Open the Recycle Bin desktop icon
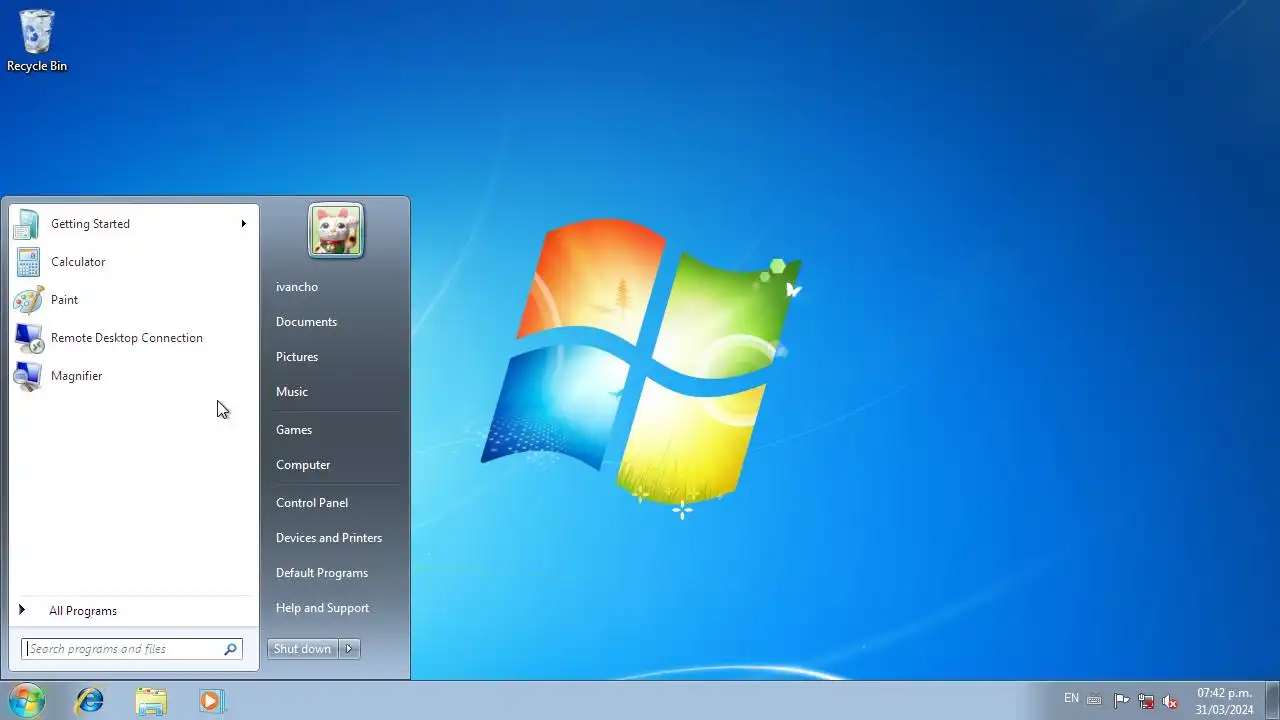Screen dimensions: 1280x720 coord(37,40)
